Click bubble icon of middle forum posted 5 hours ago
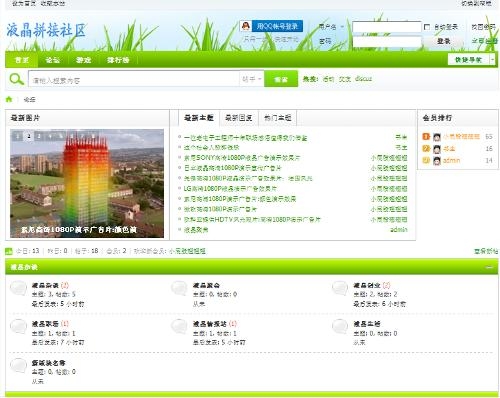The width and height of the screenshot is (500, 398). point(179,327)
